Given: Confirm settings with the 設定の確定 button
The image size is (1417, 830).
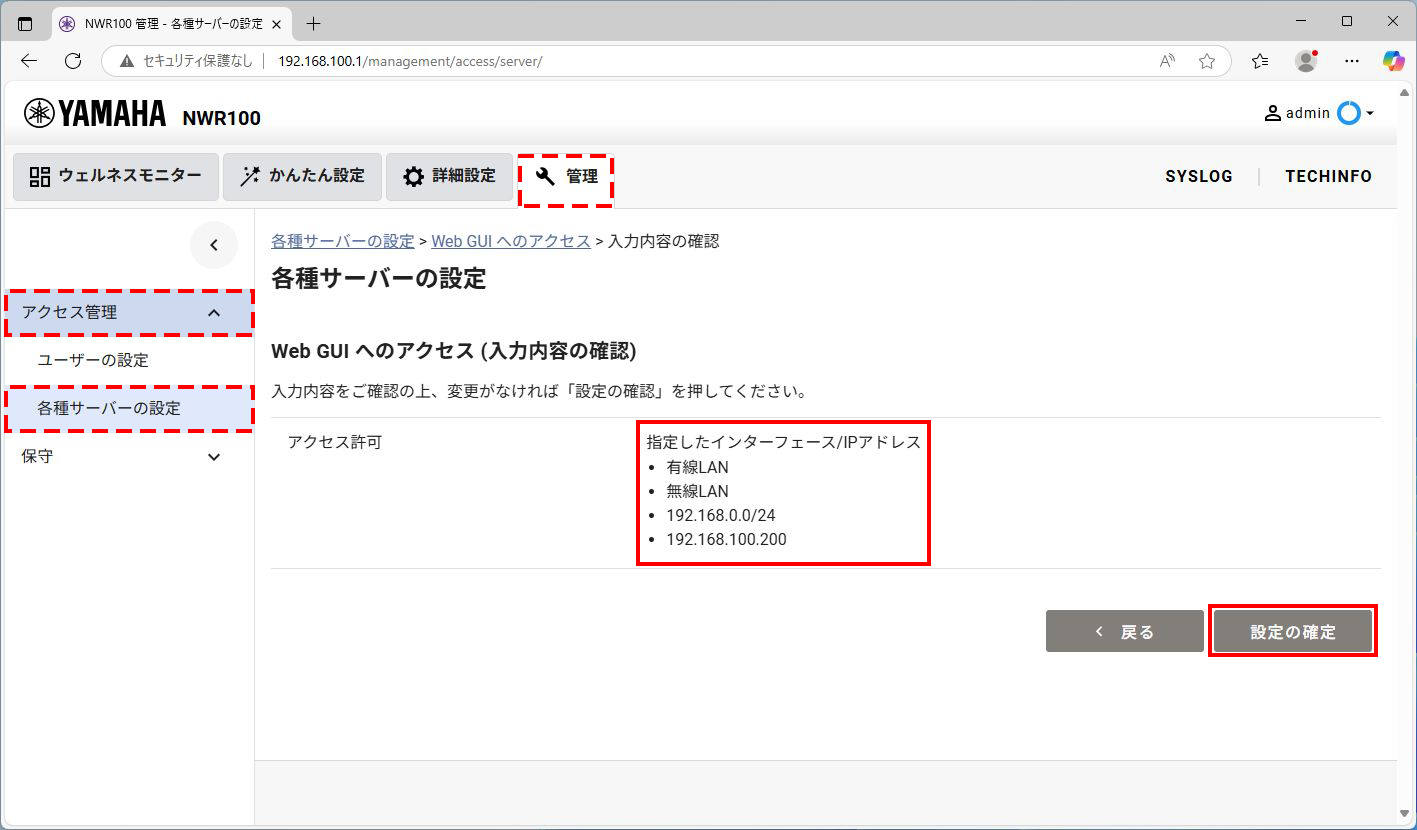Looking at the screenshot, I should tap(1292, 631).
